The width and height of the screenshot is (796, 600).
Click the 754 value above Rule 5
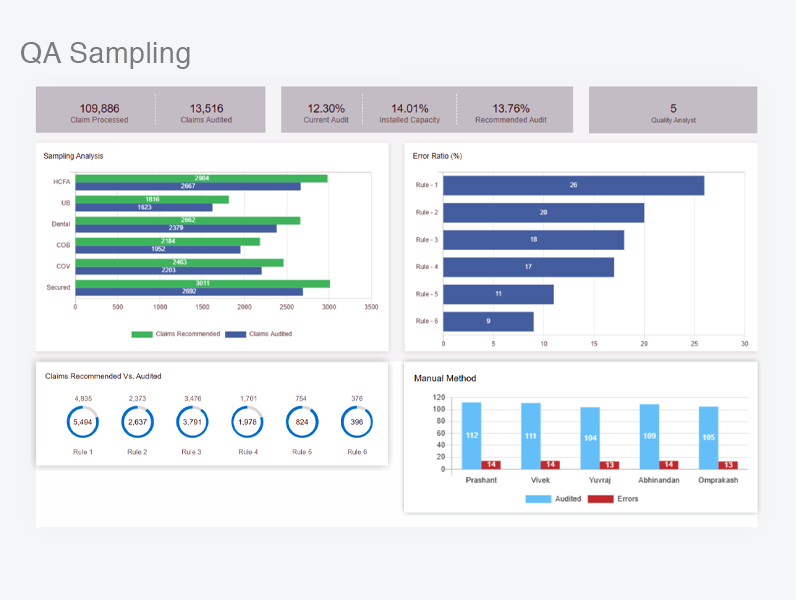[301, 398]
